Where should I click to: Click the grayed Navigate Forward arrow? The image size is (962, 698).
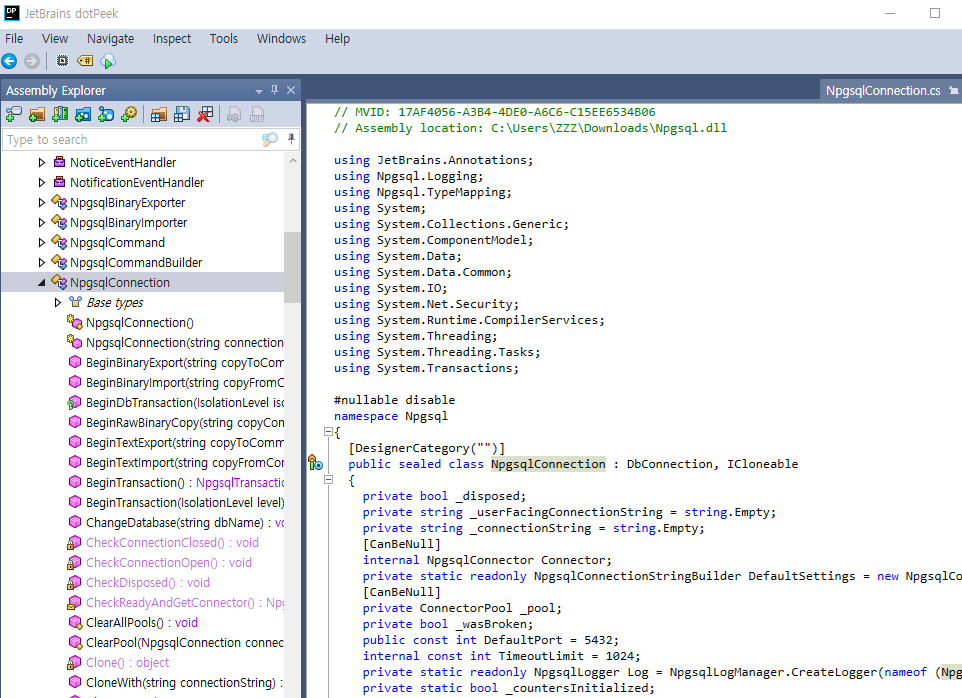[x=32, y=61]
